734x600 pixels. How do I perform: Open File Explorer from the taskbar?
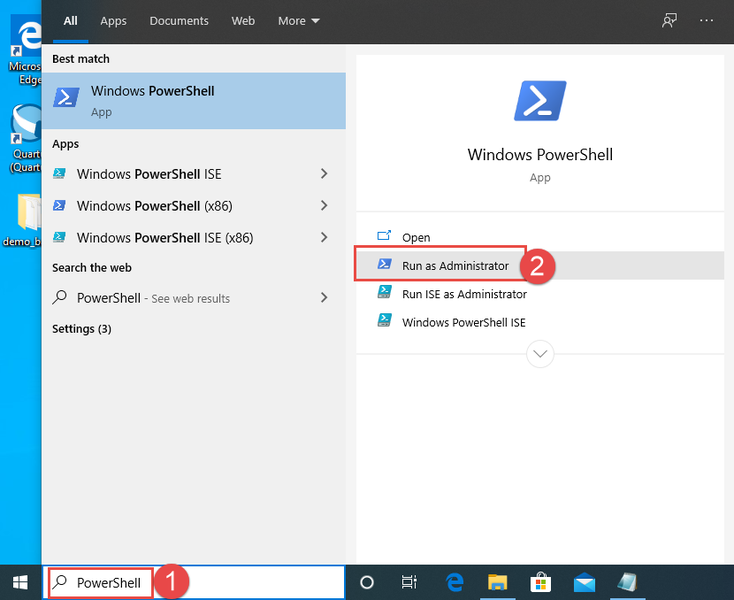coord(497,582)
